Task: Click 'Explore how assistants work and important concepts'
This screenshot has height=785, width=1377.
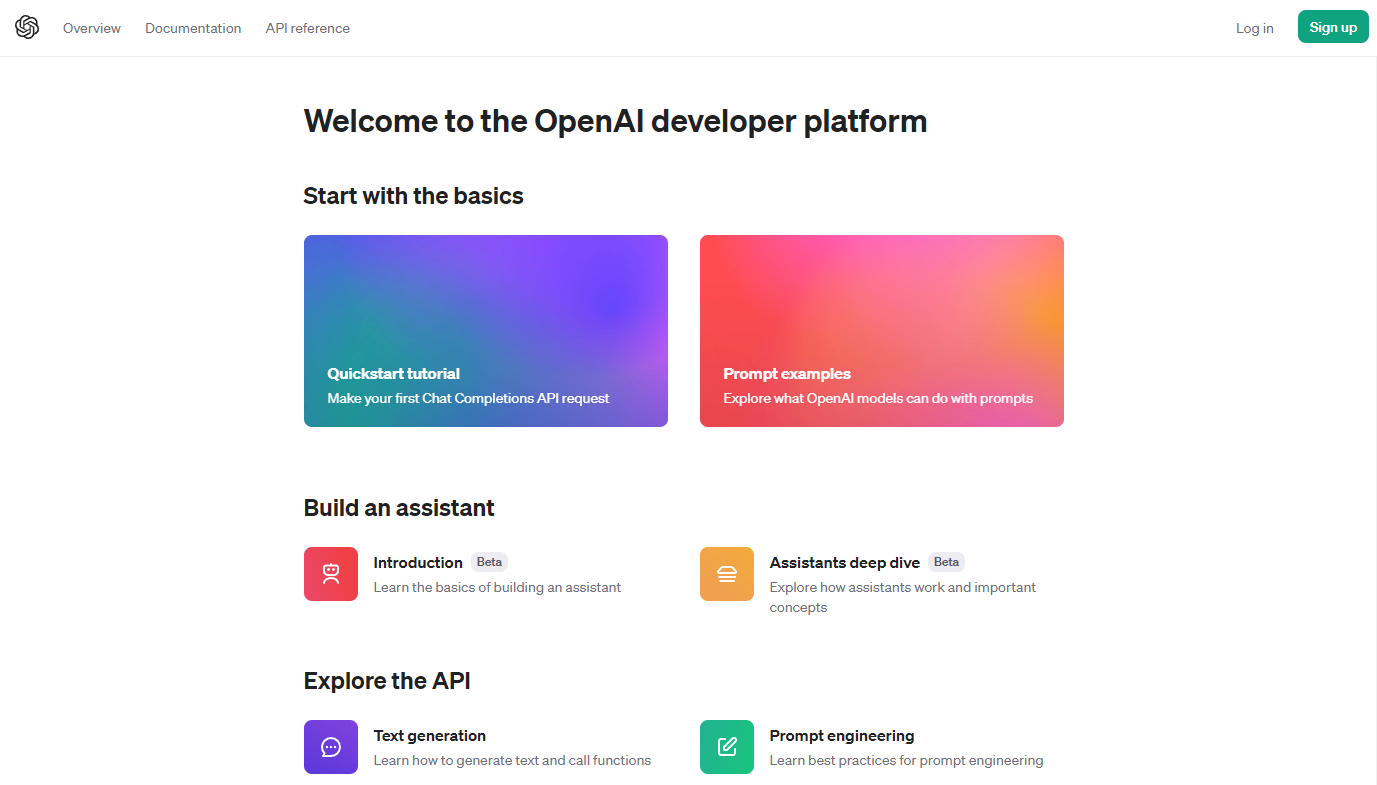Action: (x=903, y=597)
